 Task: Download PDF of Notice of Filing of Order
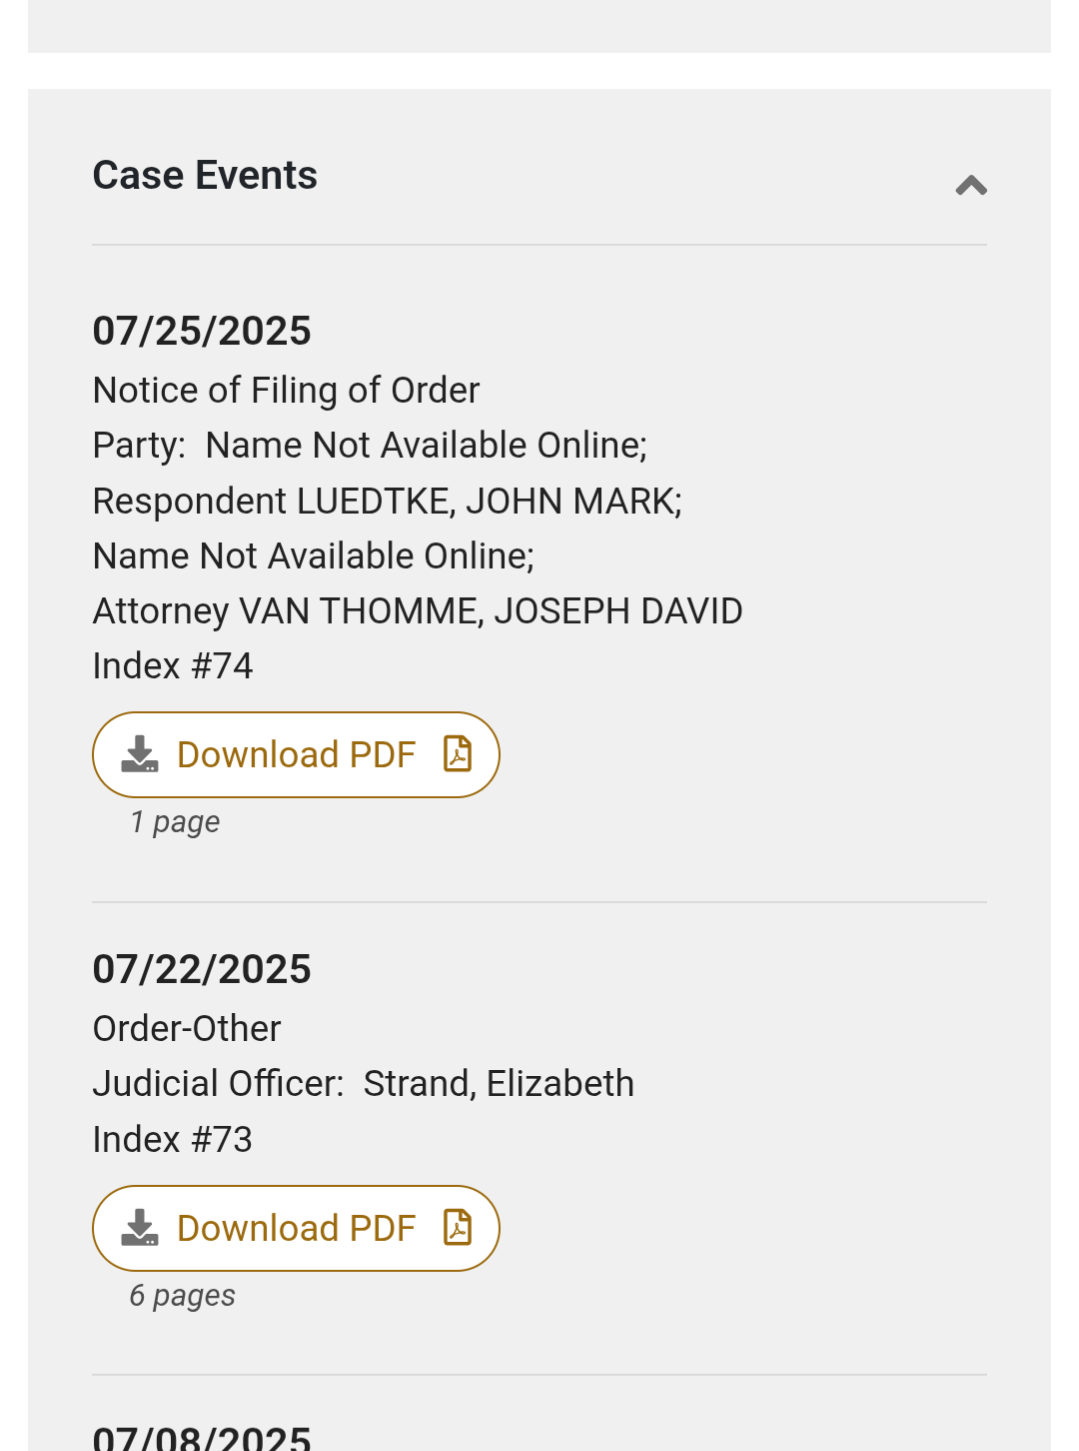tap(296, 755)
